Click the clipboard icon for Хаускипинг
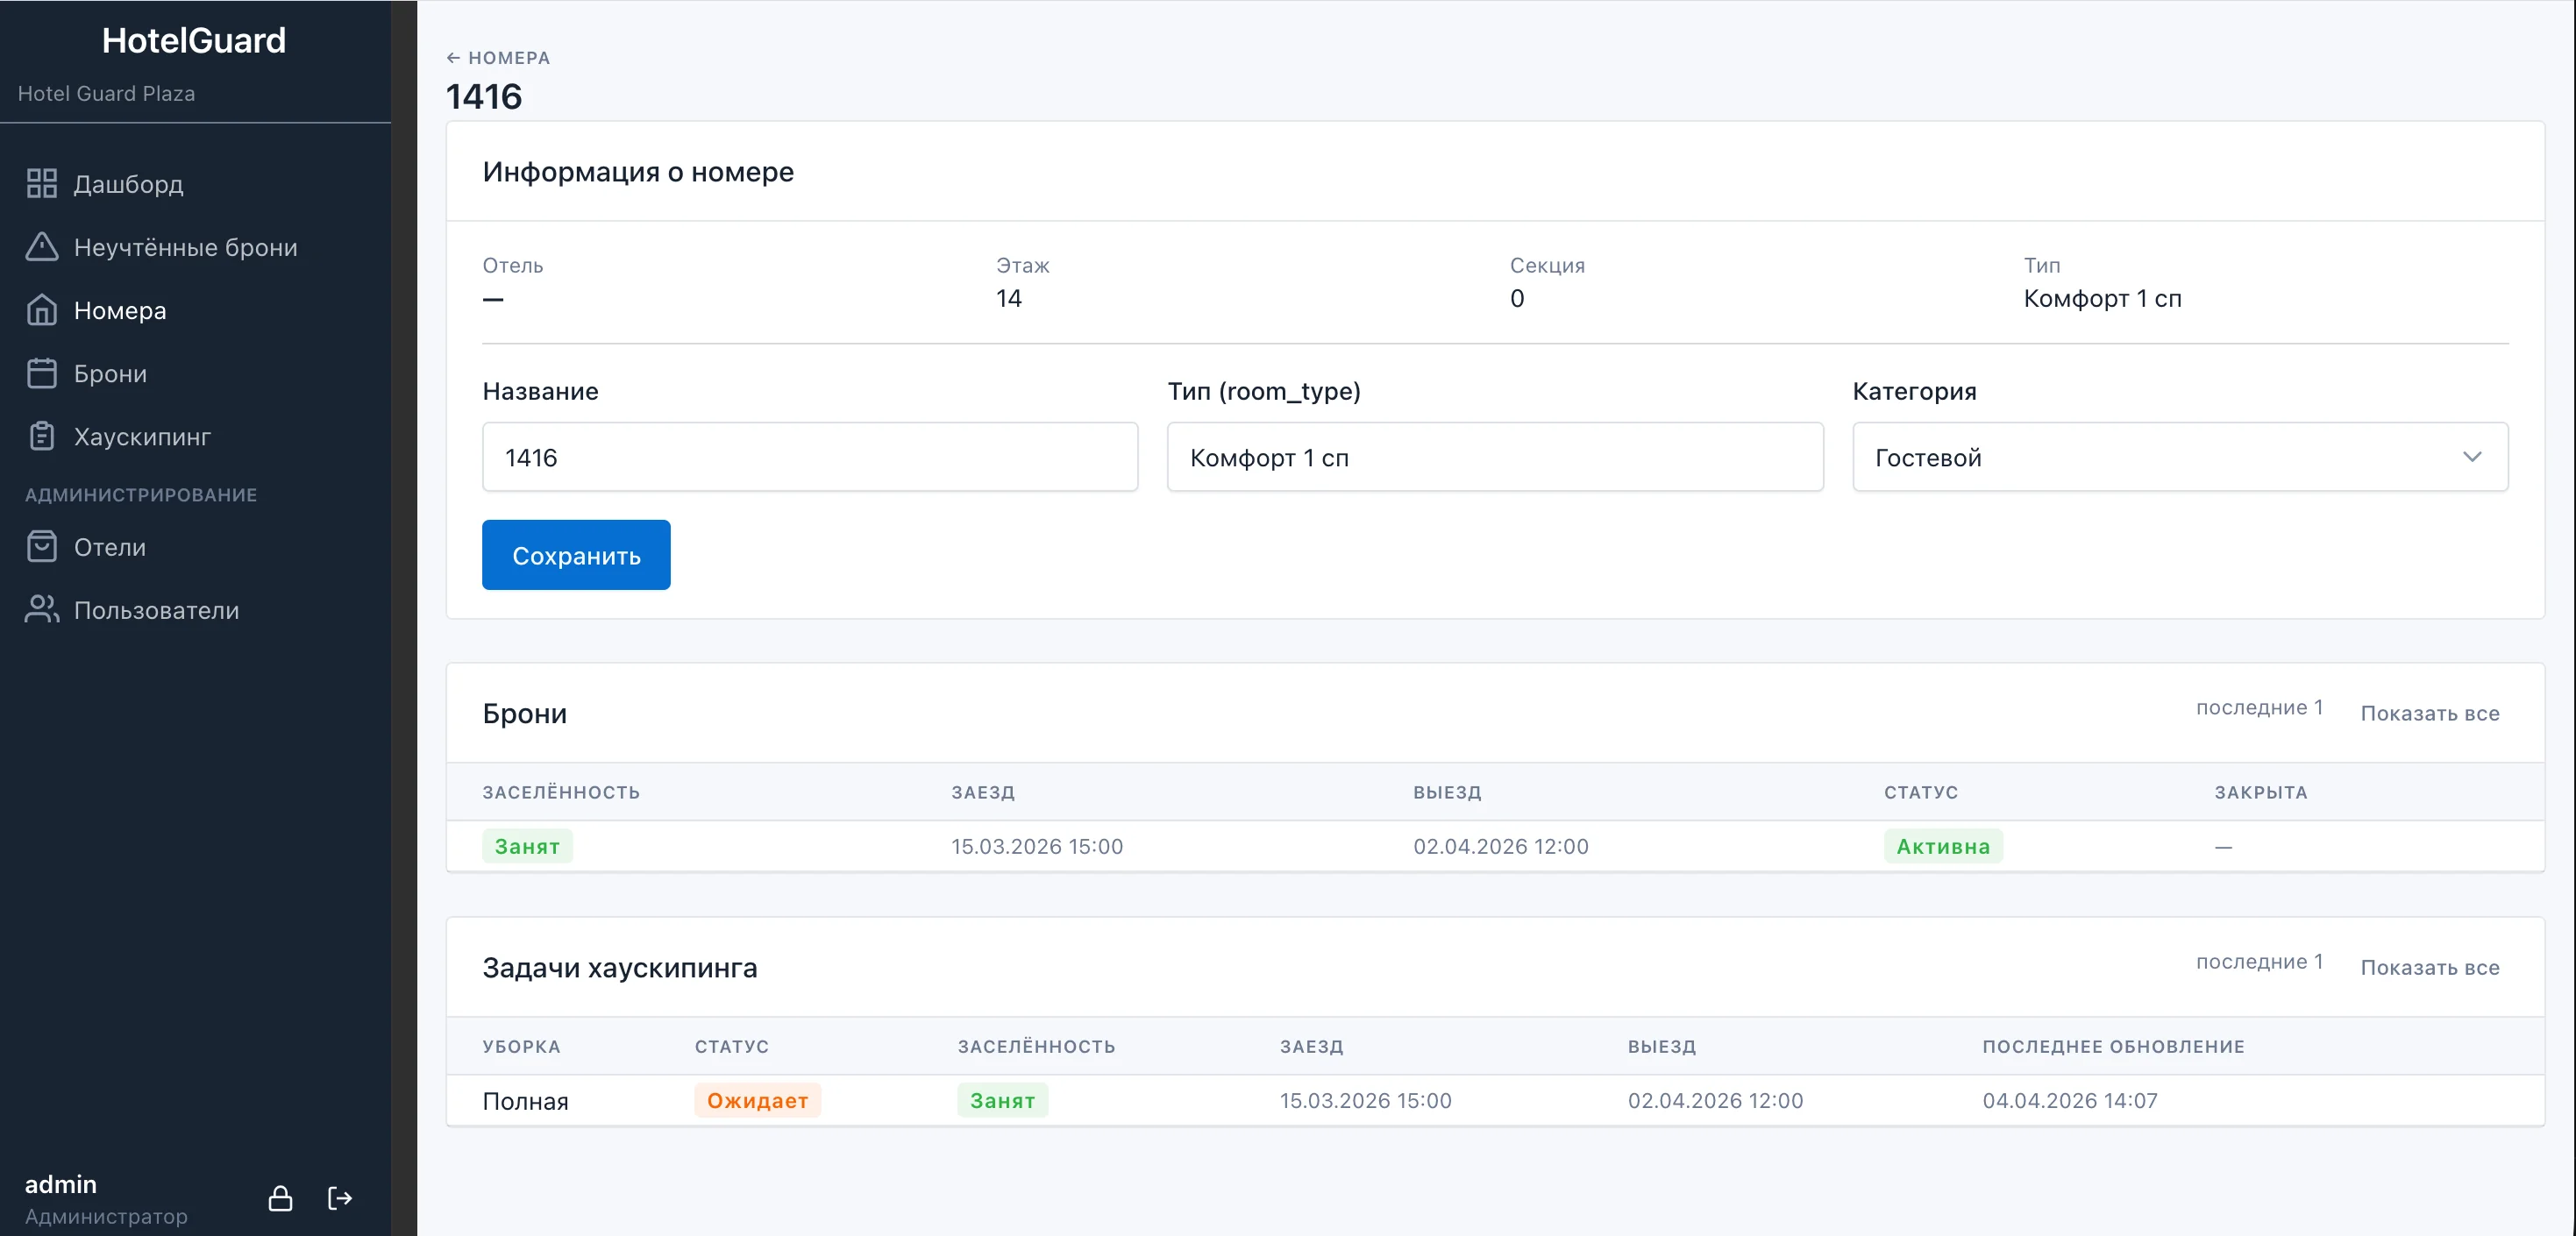The image size is (2576, 1236). [41, 436]
